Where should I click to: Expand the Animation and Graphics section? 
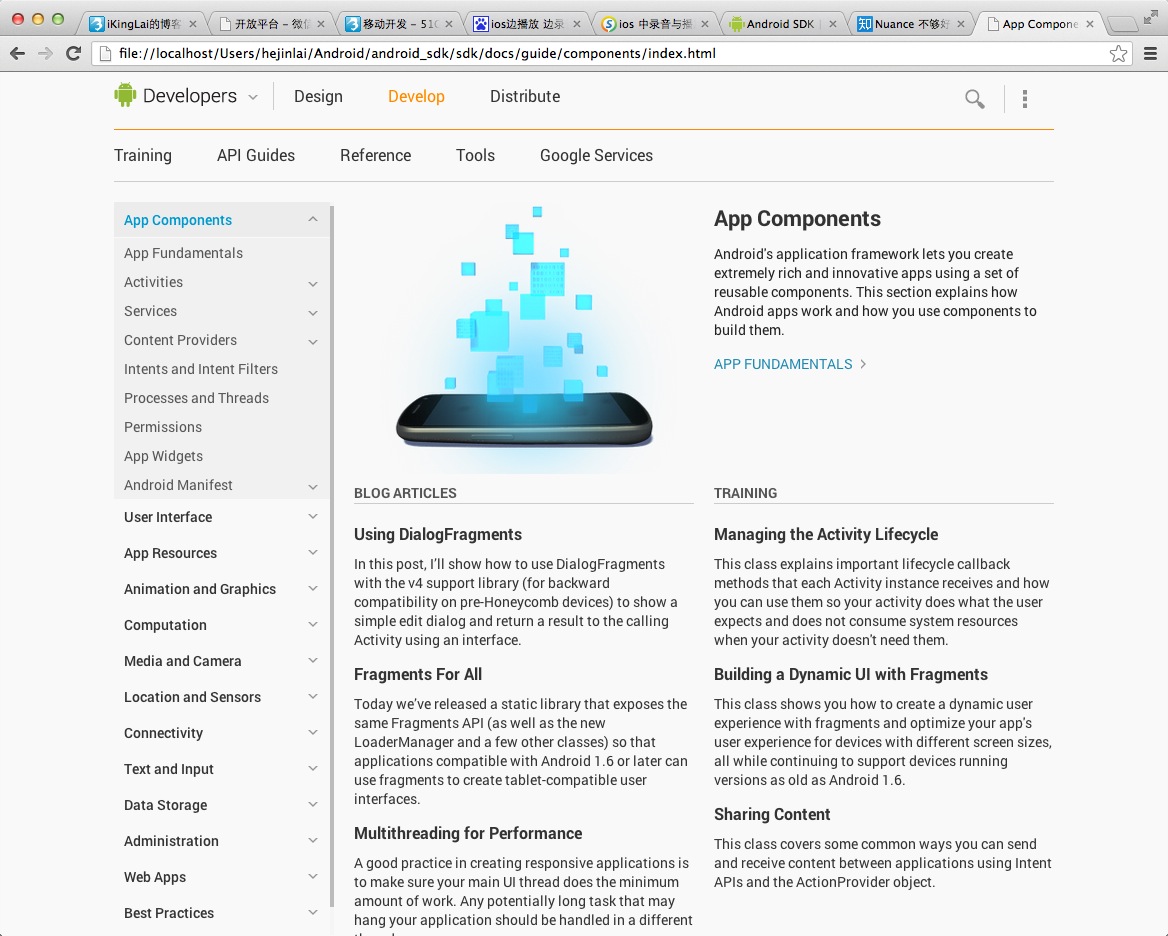tap(313, 588)
